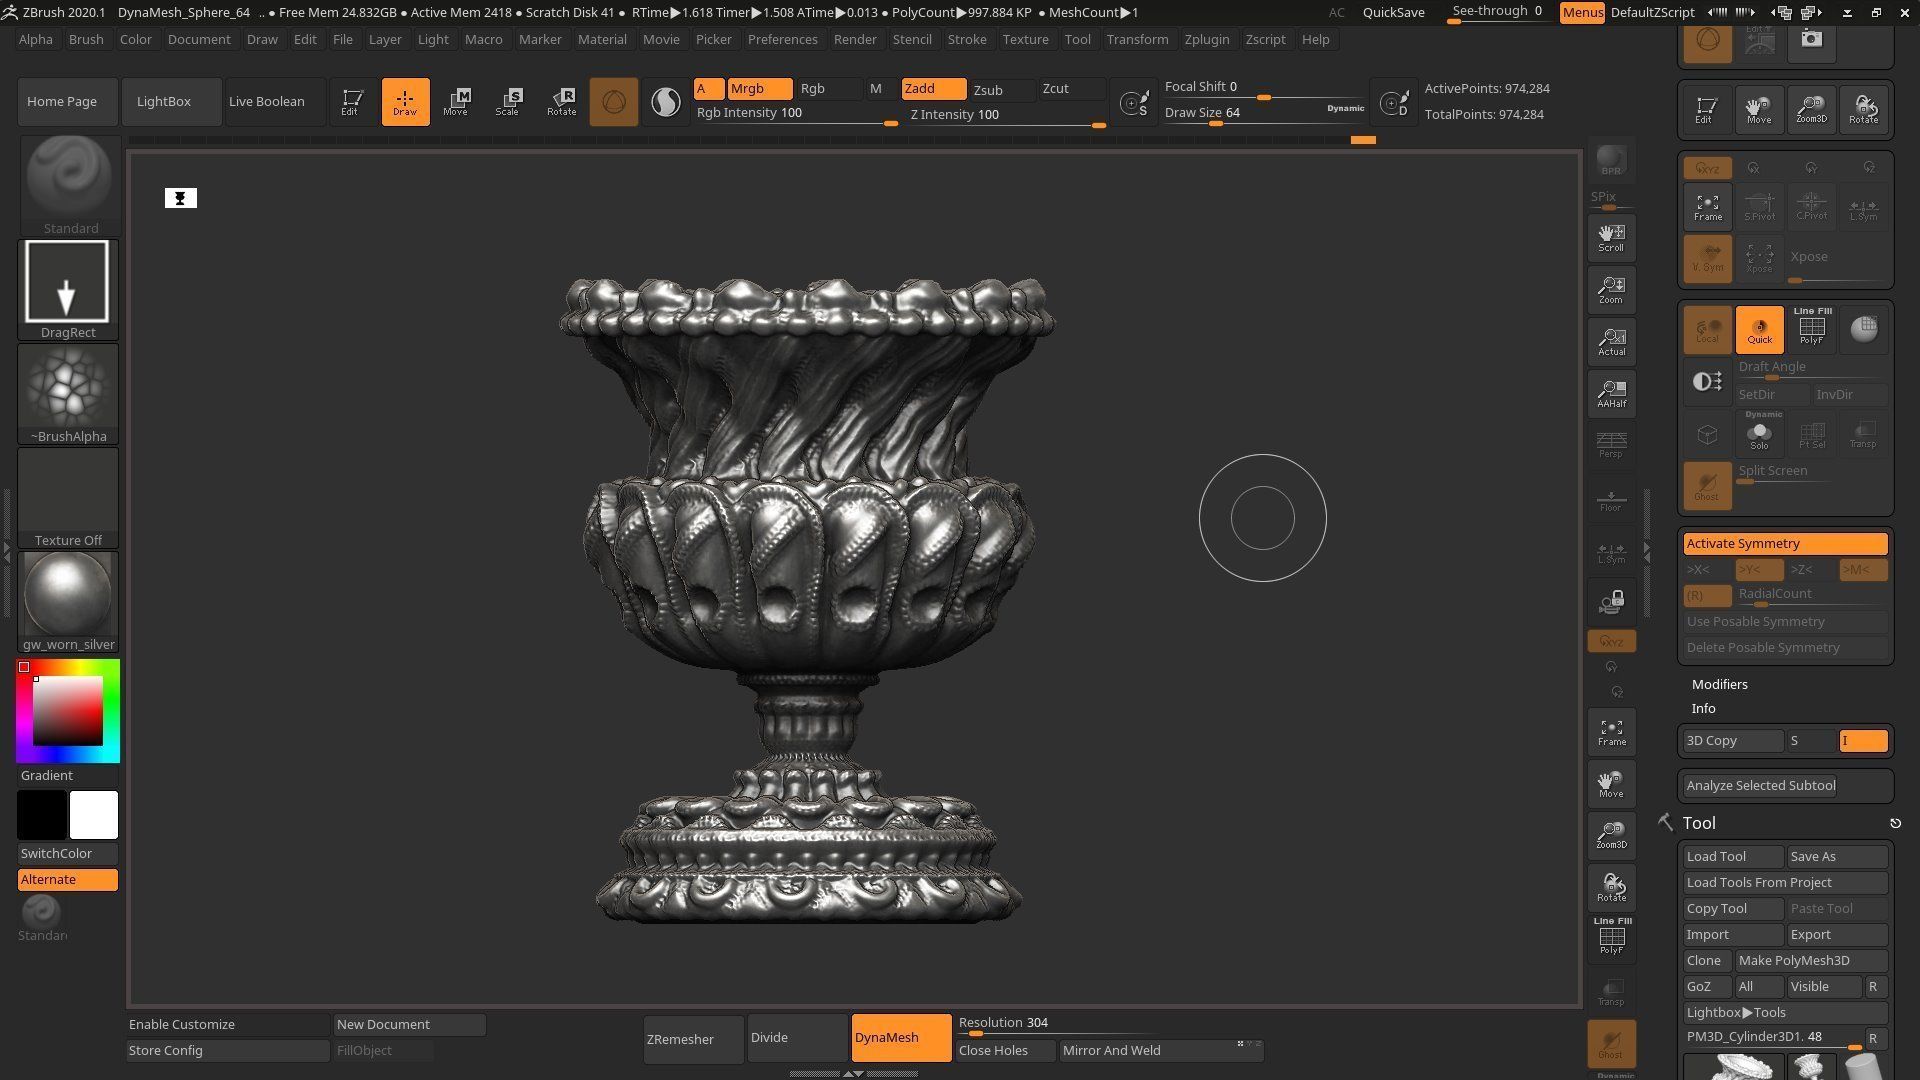Click the sculptris pro sphere icon
Screen dimensions: 1920x1080
pos(614,102)
